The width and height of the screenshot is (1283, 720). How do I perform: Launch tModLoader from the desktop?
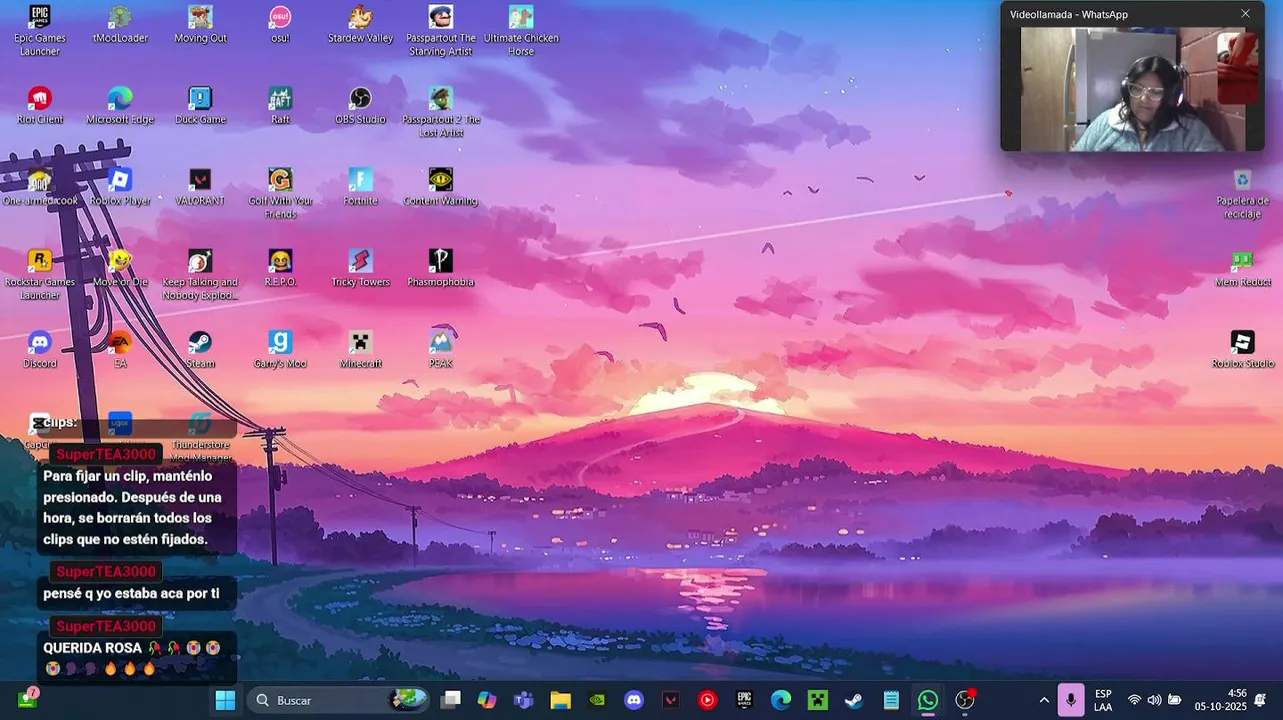click(120, 25)
